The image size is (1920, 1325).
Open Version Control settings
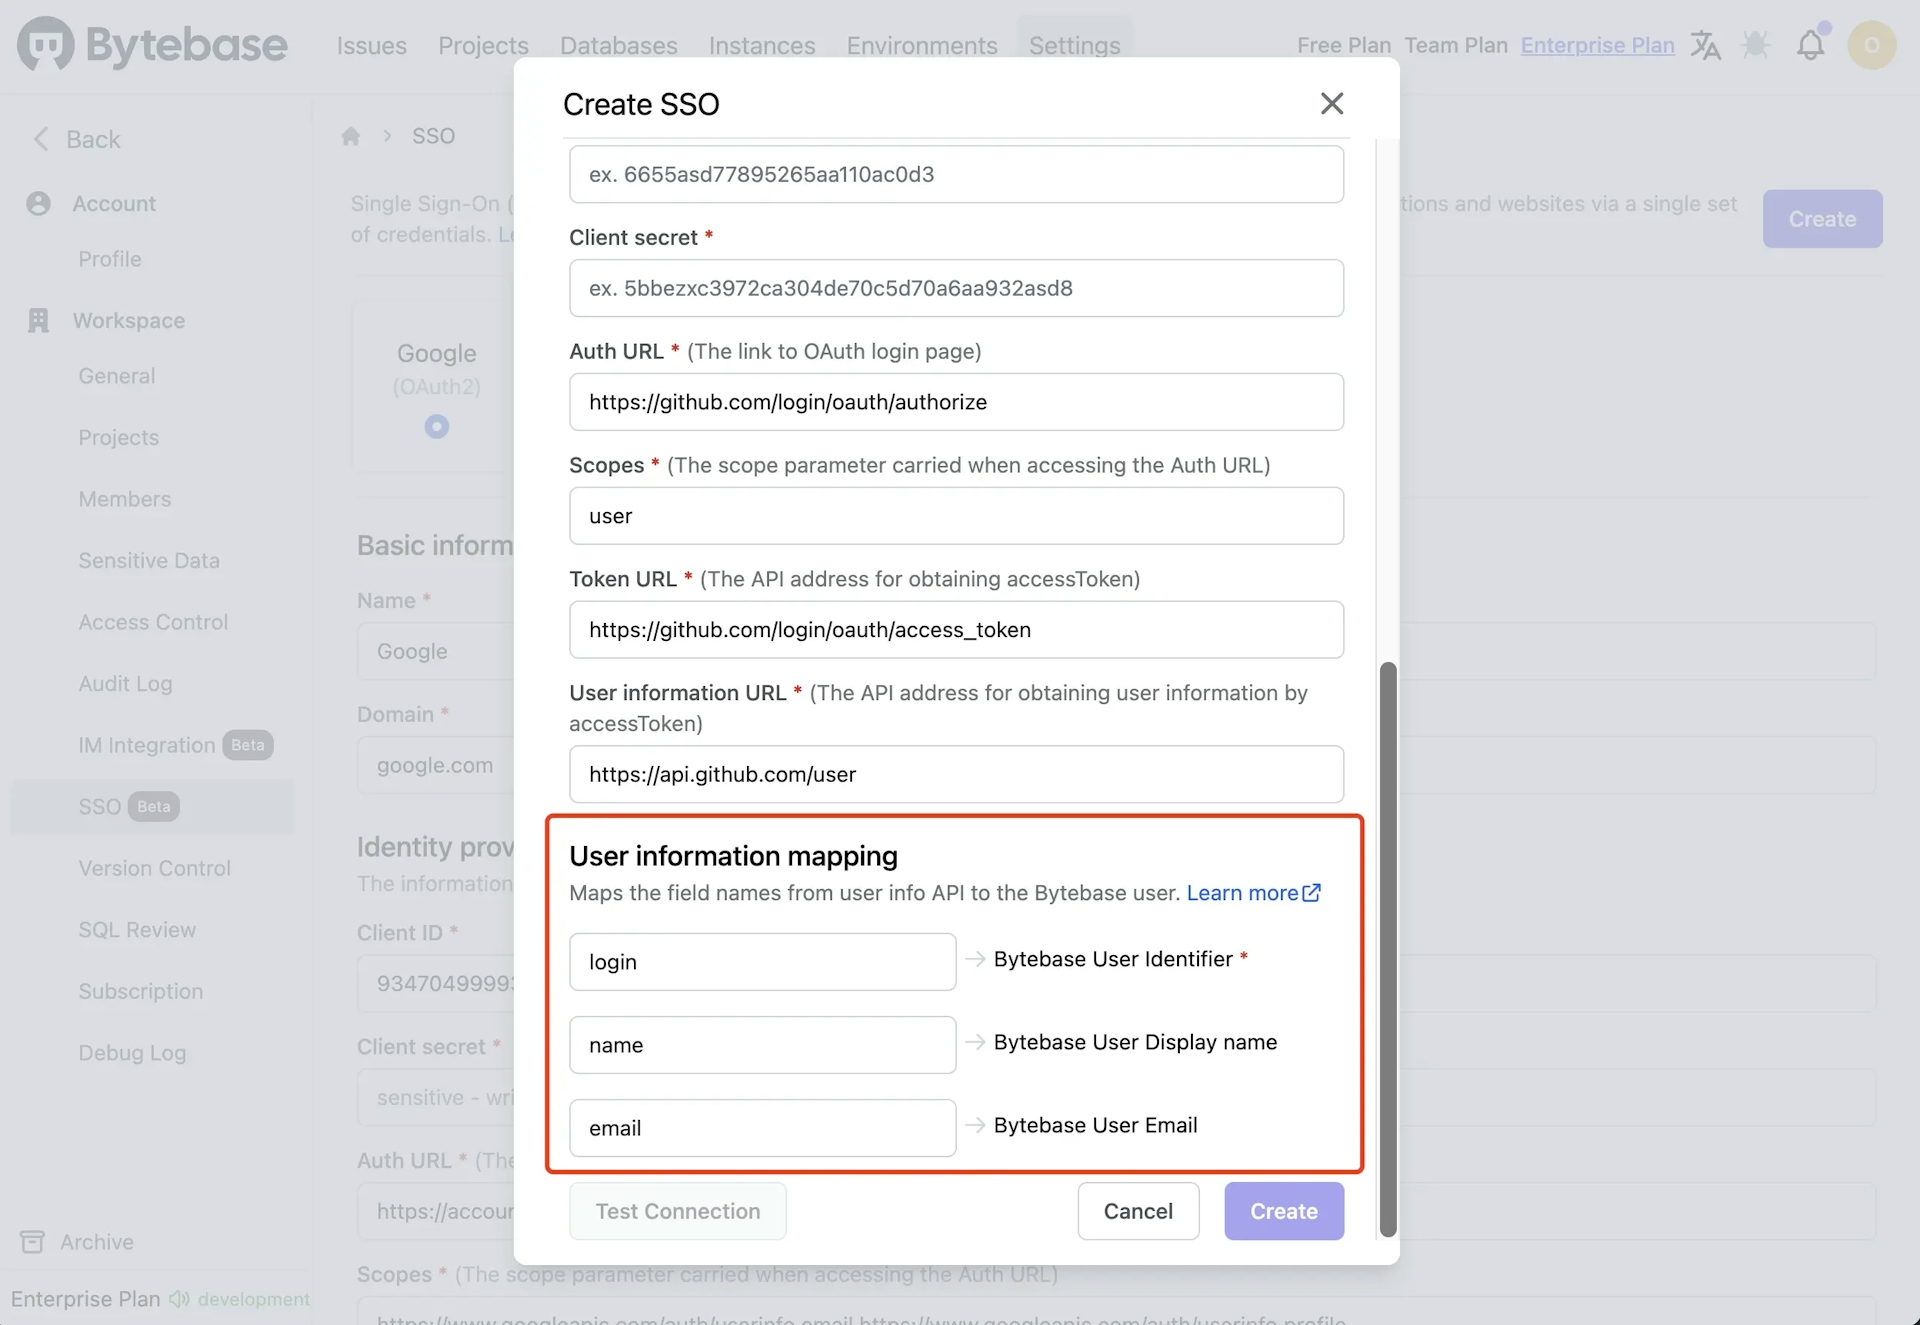pyautogui.click(x=154, y=868)
